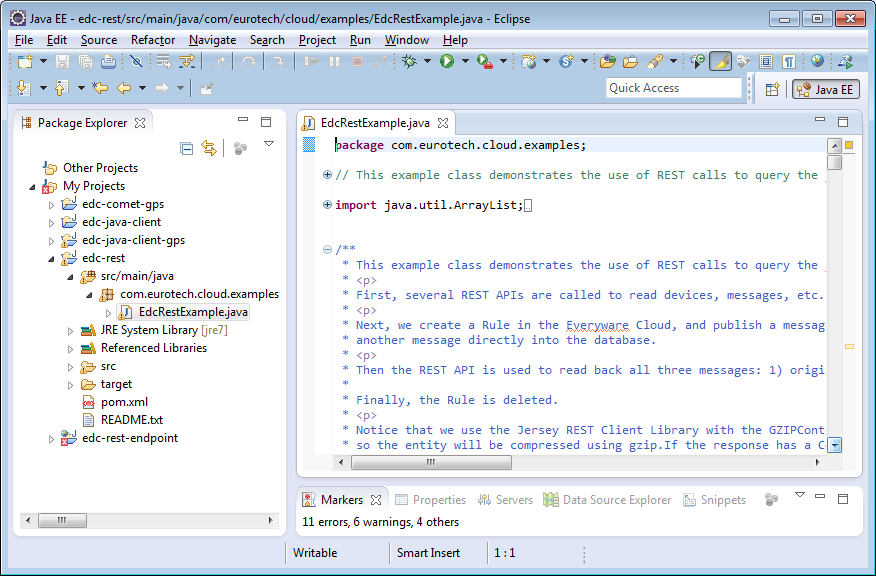This screenshot has width=876, height=576.
Task: Collapse all projects in Package Explorer
Action: 186,148
